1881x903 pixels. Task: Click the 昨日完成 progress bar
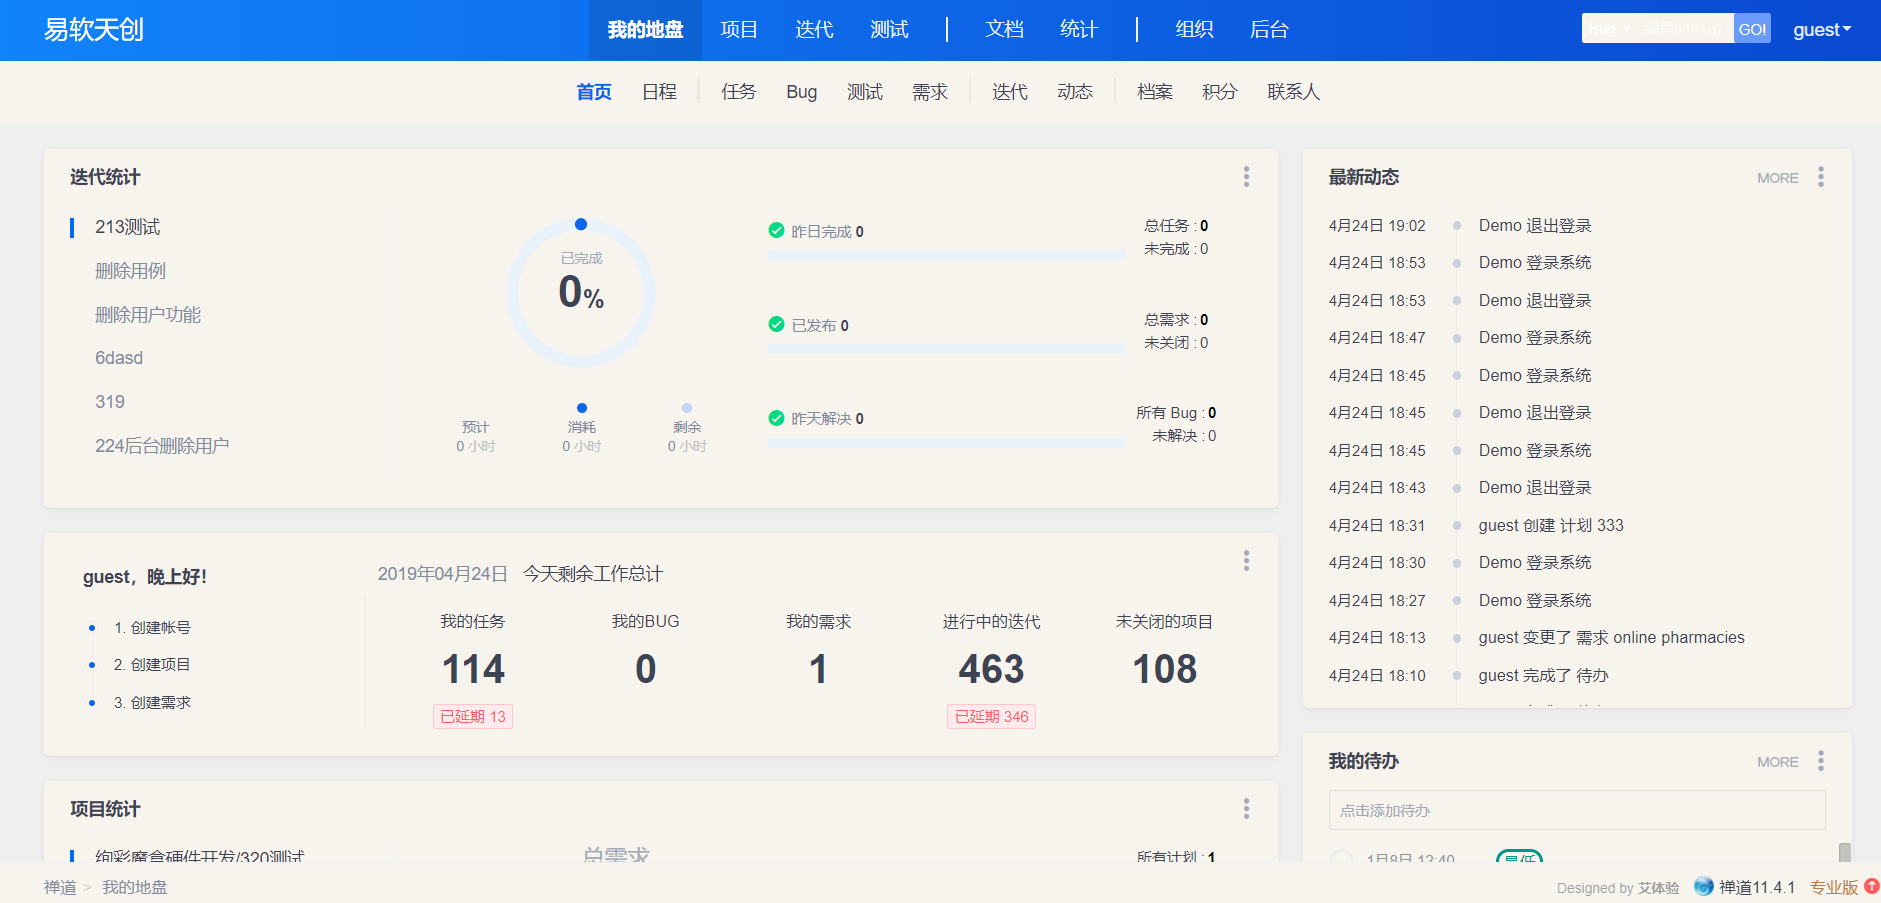946,256
